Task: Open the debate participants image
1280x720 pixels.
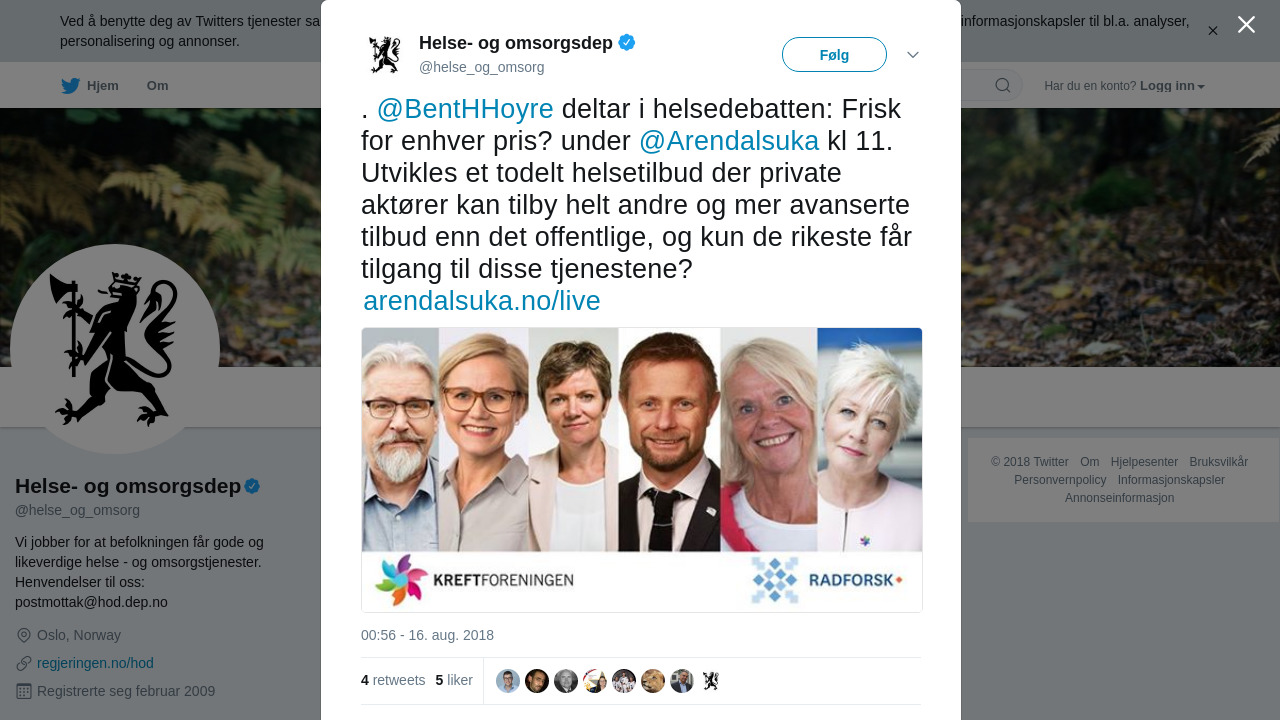Action: pos(642,470)
